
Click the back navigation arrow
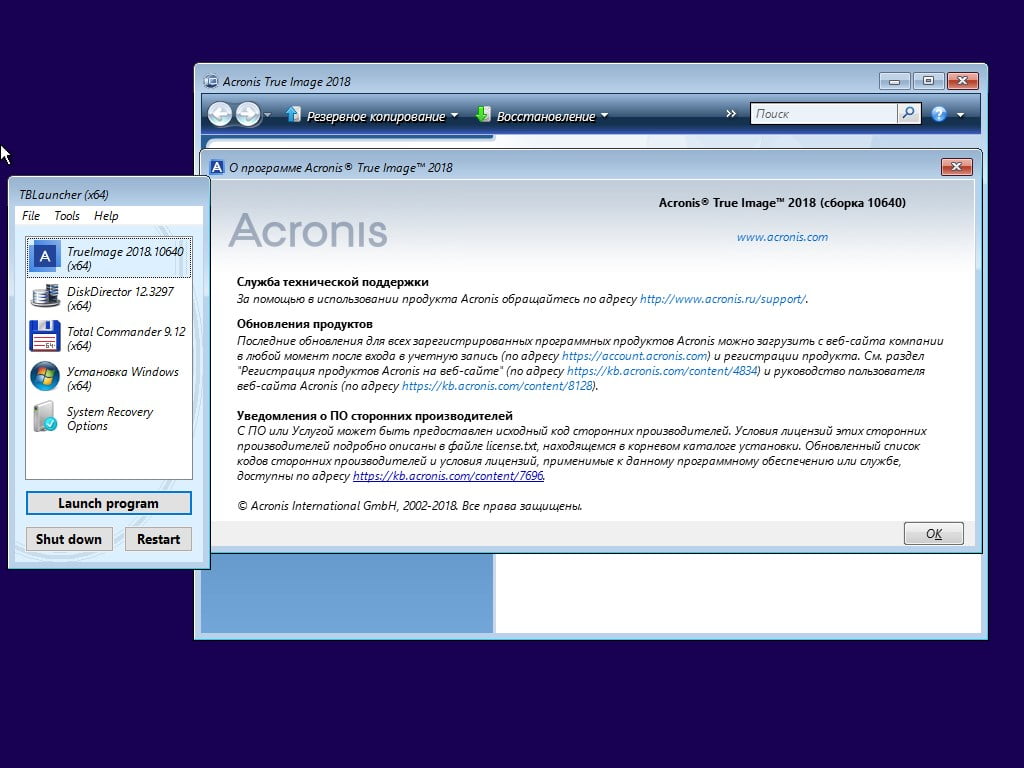220,115
